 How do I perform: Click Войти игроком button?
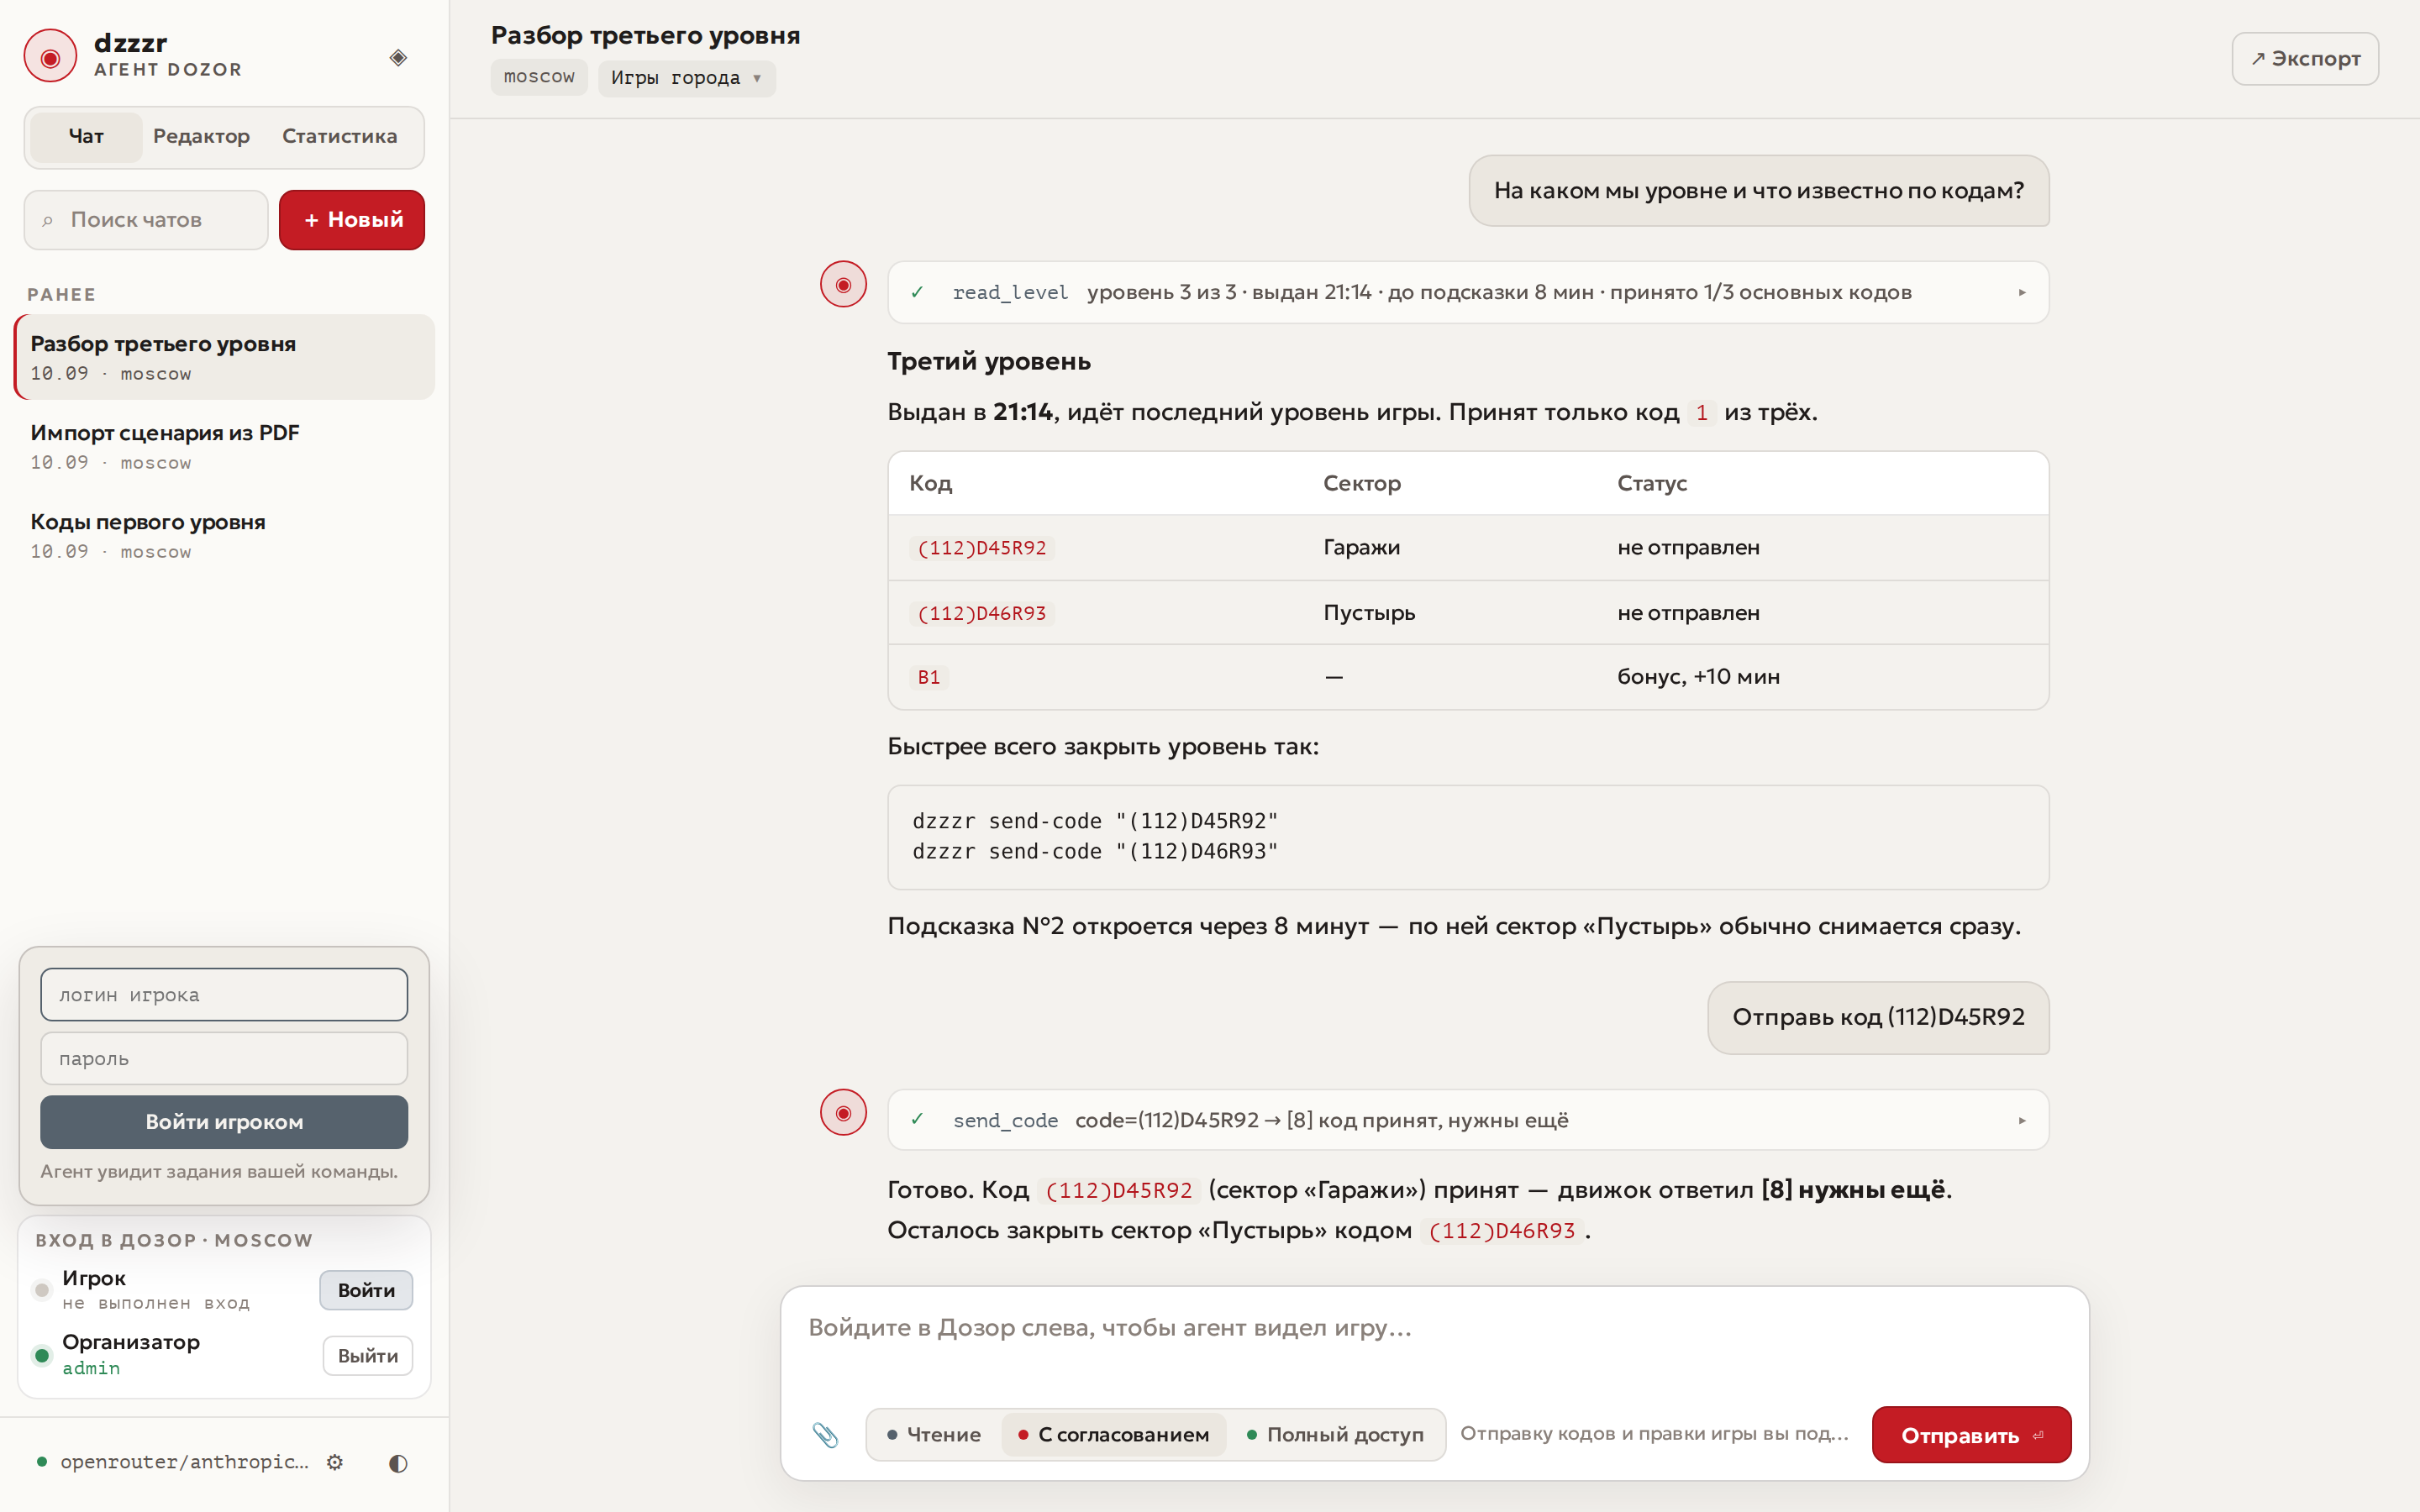(x=224, y=1122)
